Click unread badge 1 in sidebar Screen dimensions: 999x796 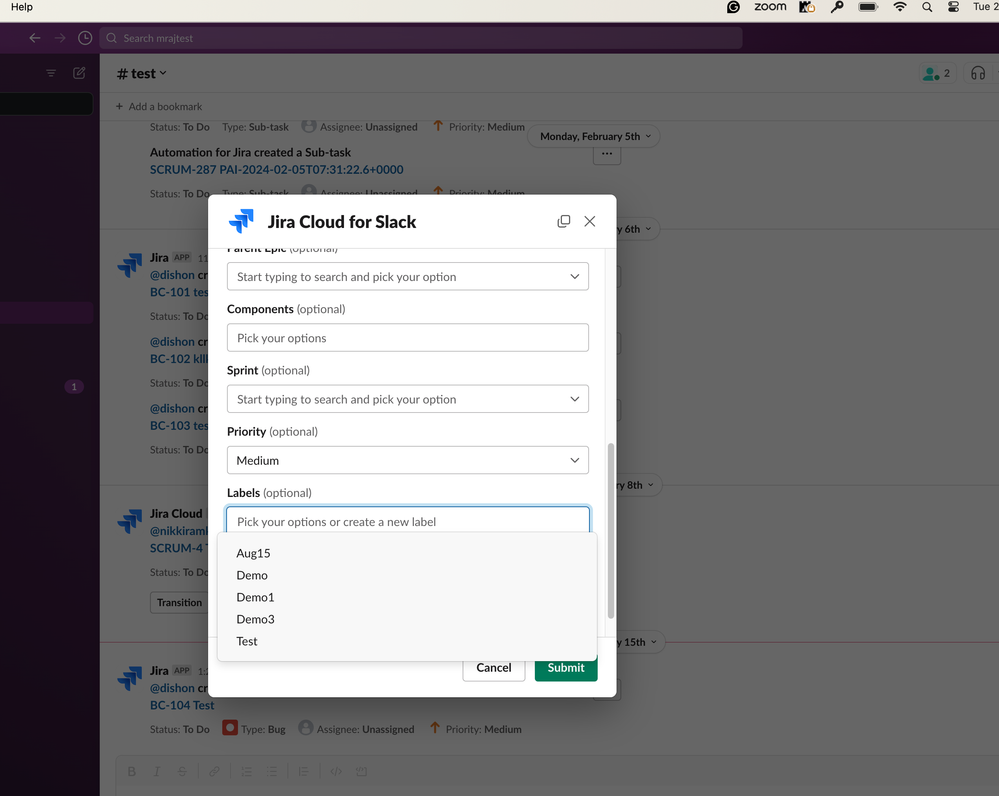[x=74, y=387]
